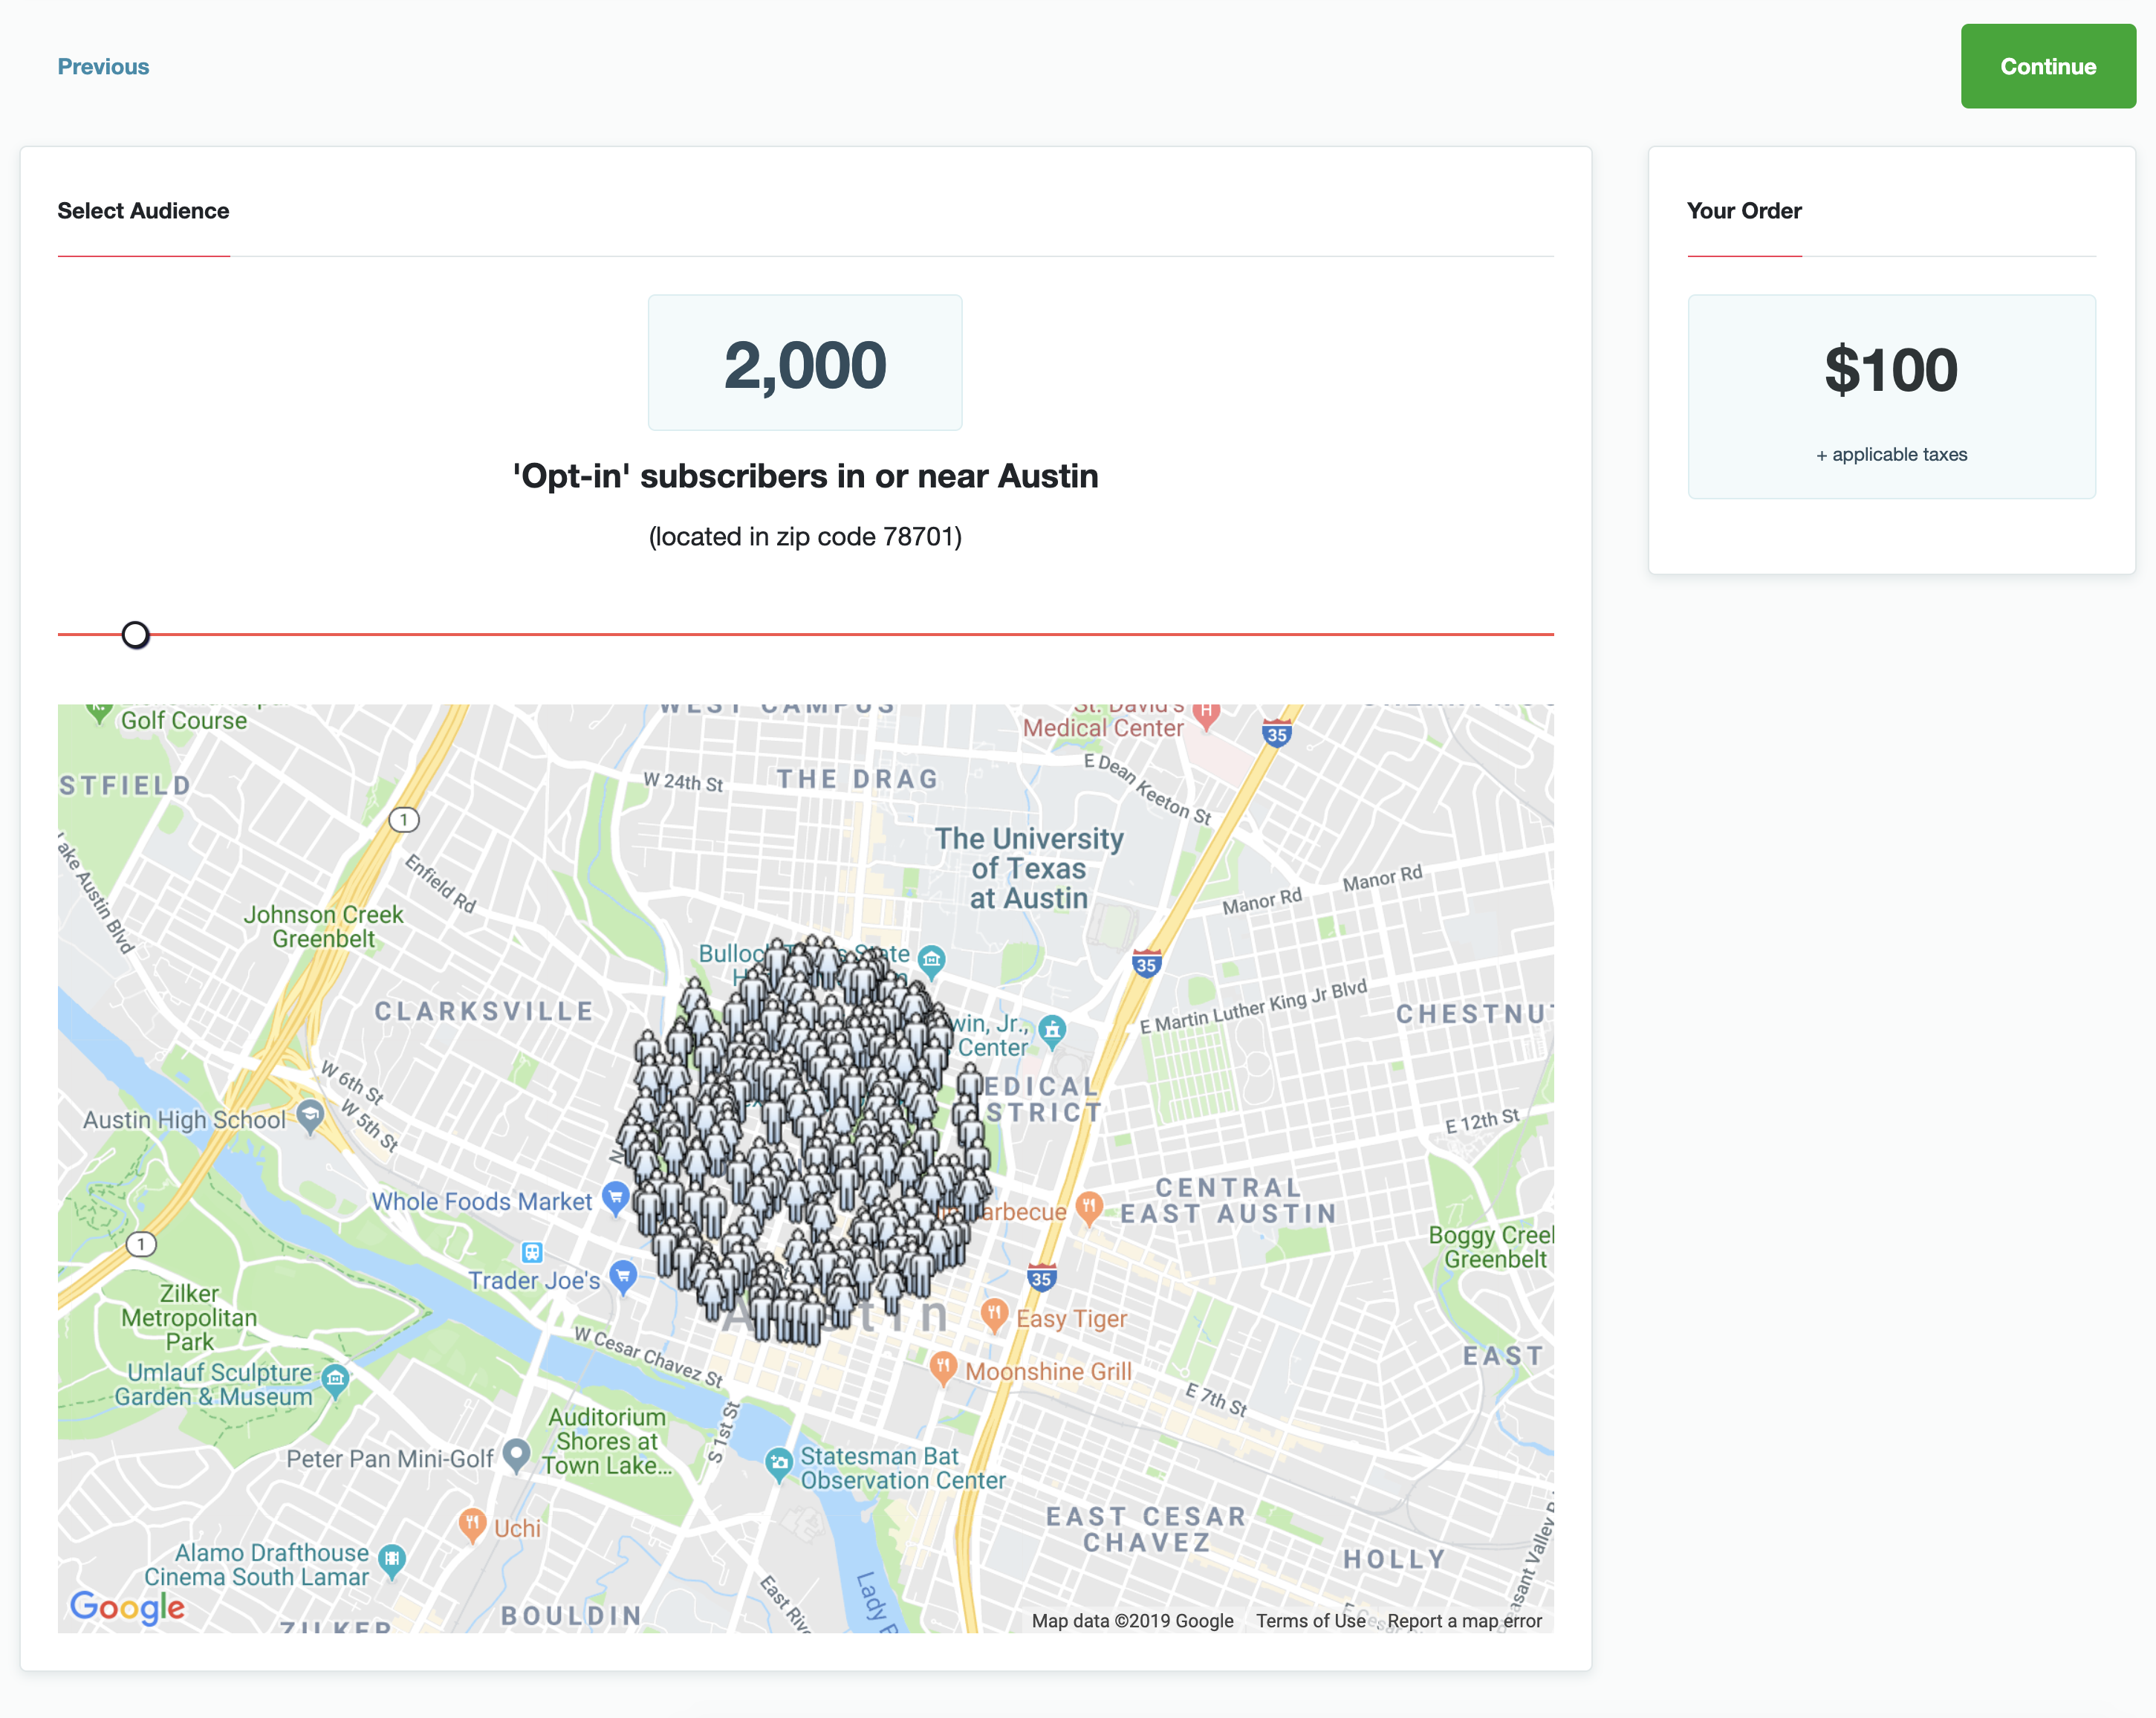
Task: Click the green Continue button
Action: (x=2048, y=66)
